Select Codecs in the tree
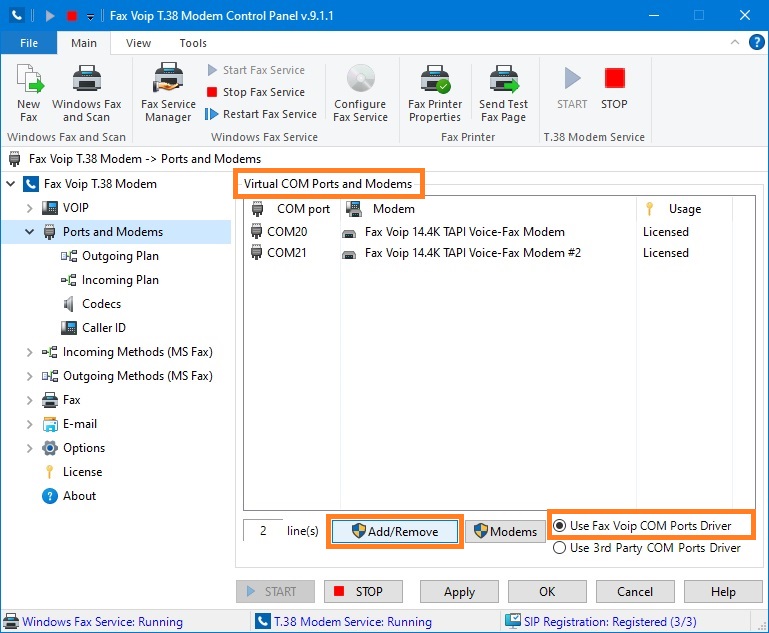 [101, 304]
